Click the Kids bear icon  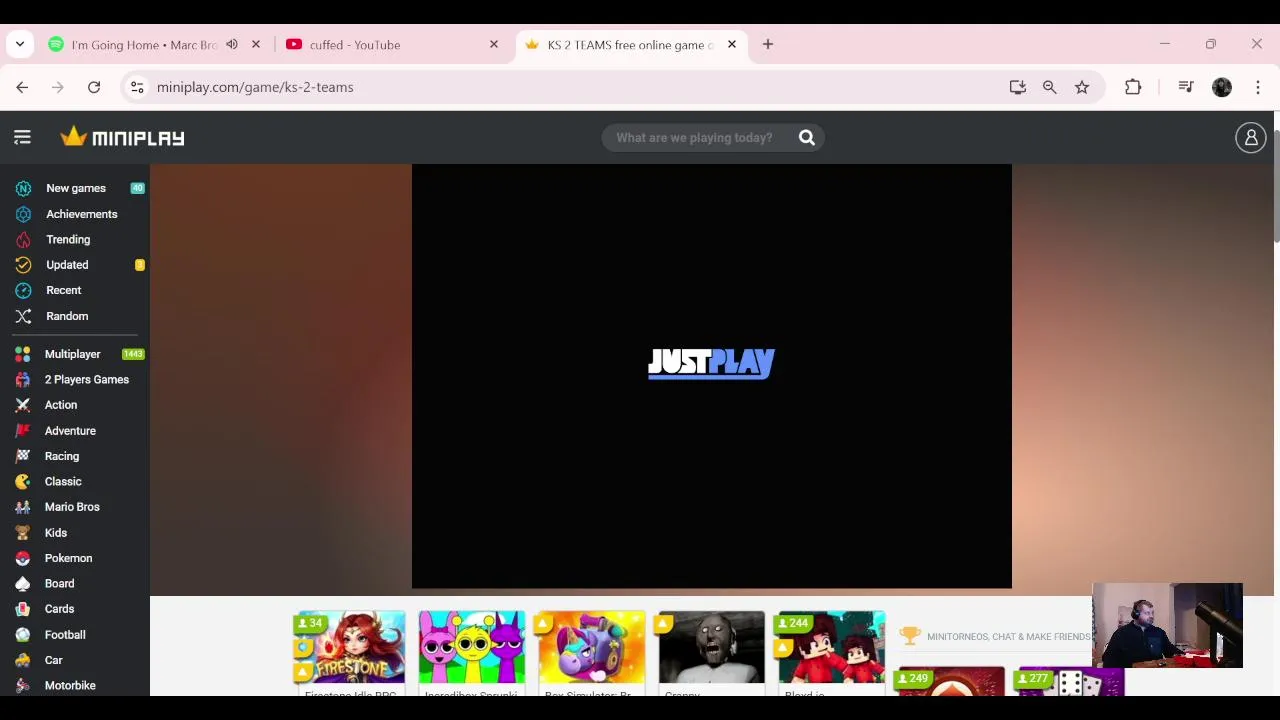point(23,533)
